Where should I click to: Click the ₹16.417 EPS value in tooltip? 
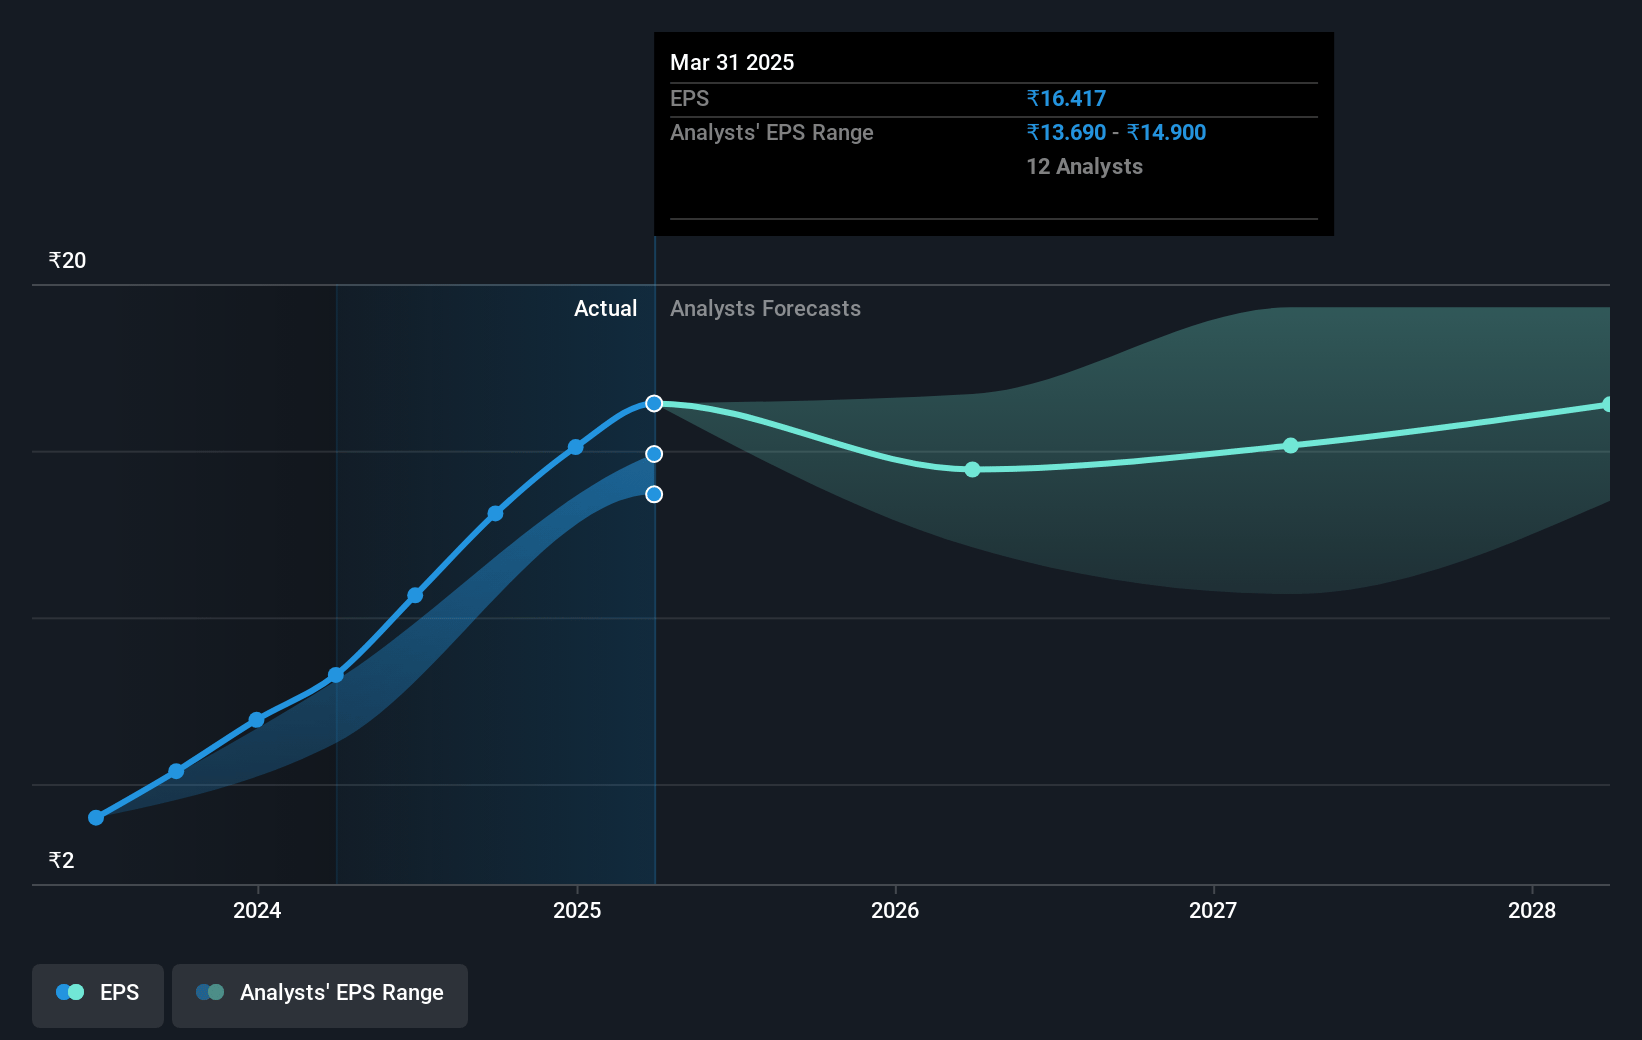[1066, 98]
